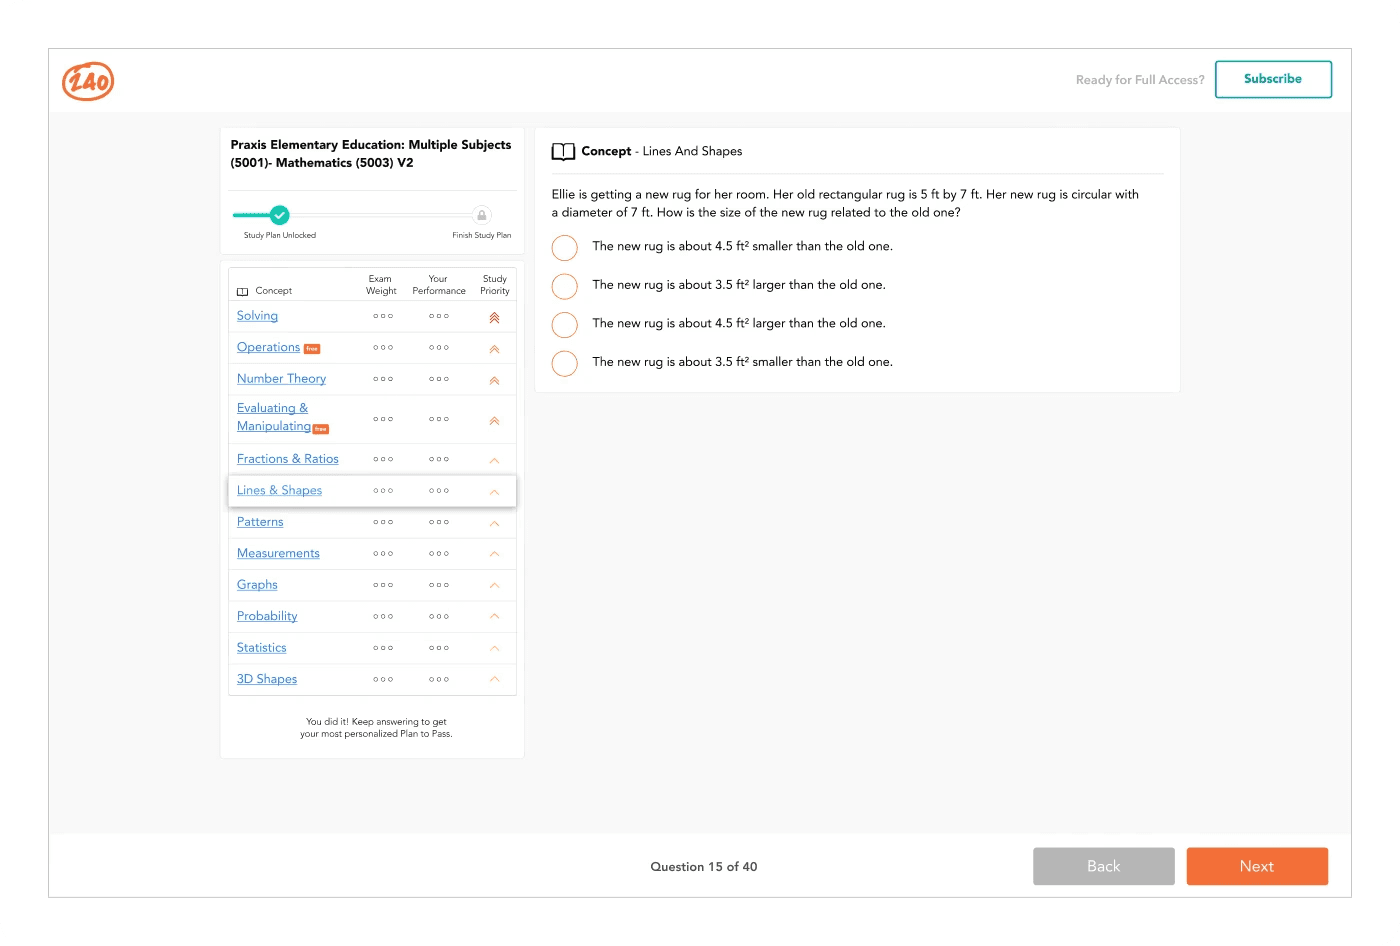Click the book icon in the Concept column header
1400x946 pixels.
coord(242,291)
